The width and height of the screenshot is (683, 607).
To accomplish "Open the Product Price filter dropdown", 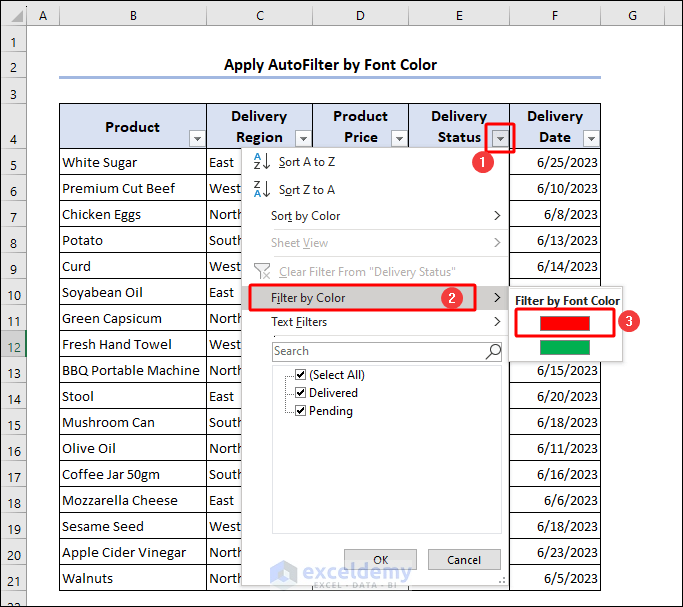I will [x=399, y=138].
